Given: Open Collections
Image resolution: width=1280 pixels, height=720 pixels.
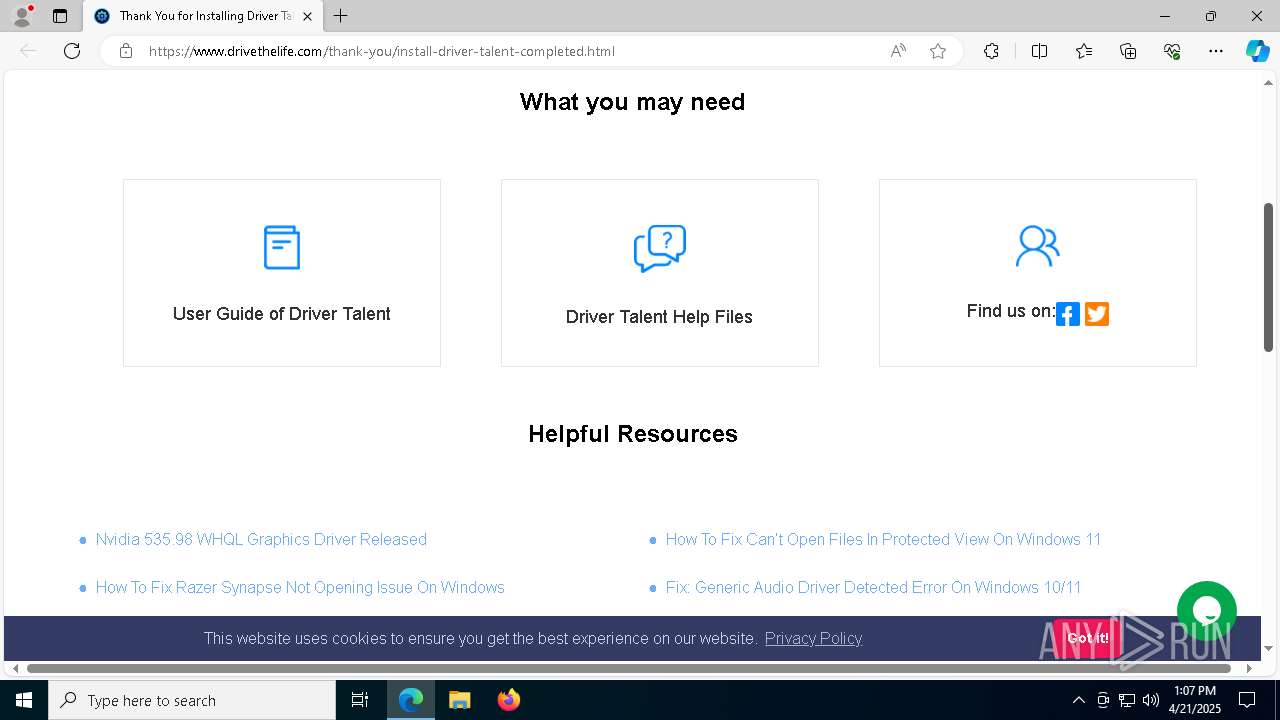Looking at the screenshot, I should pyautogui.click(x=1128, y=51).
